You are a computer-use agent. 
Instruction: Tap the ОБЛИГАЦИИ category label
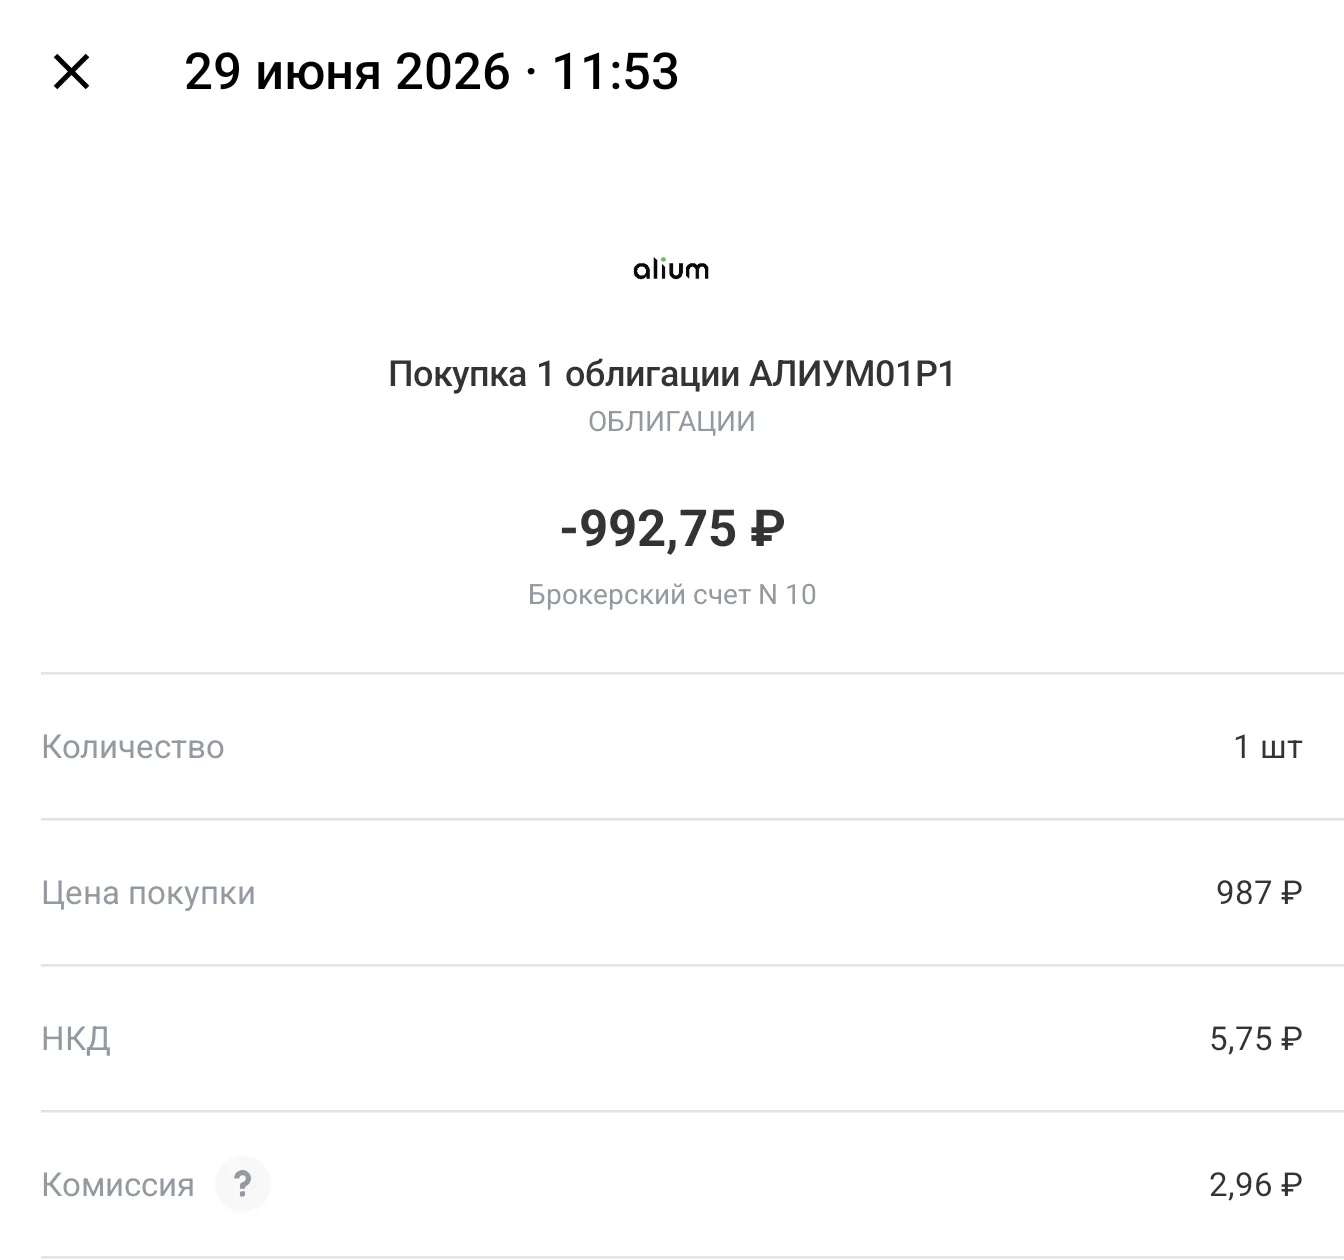tap(671, 422)
